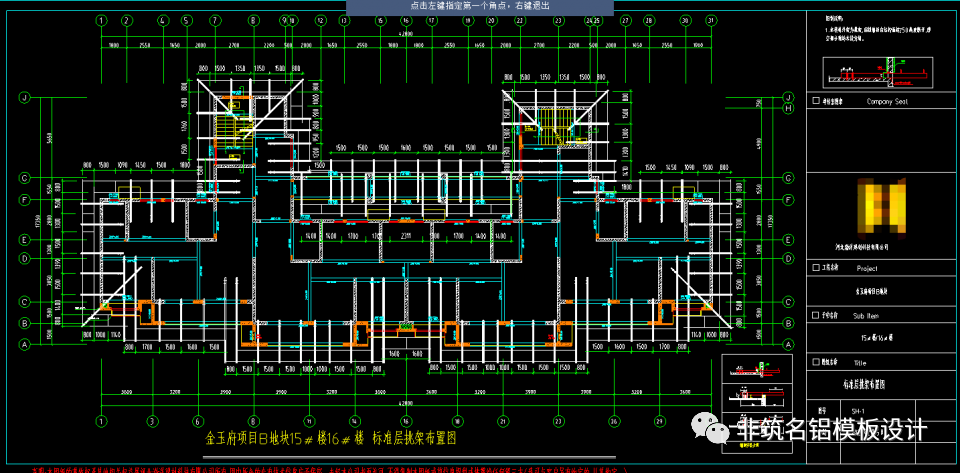Select the left-side axis bubble E
960x473 pixels.
pyautogui.click(x=24, y=239)
